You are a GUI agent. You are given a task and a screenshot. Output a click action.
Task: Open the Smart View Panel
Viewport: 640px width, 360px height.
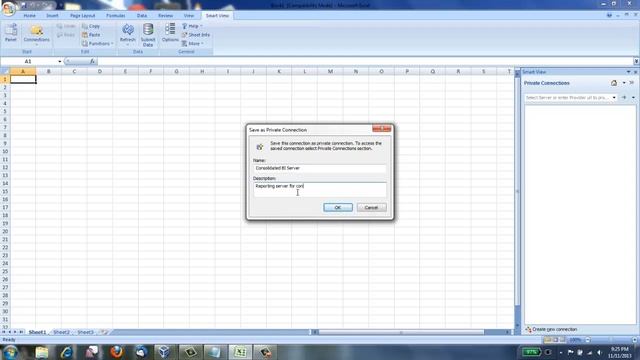coord(11,33)
